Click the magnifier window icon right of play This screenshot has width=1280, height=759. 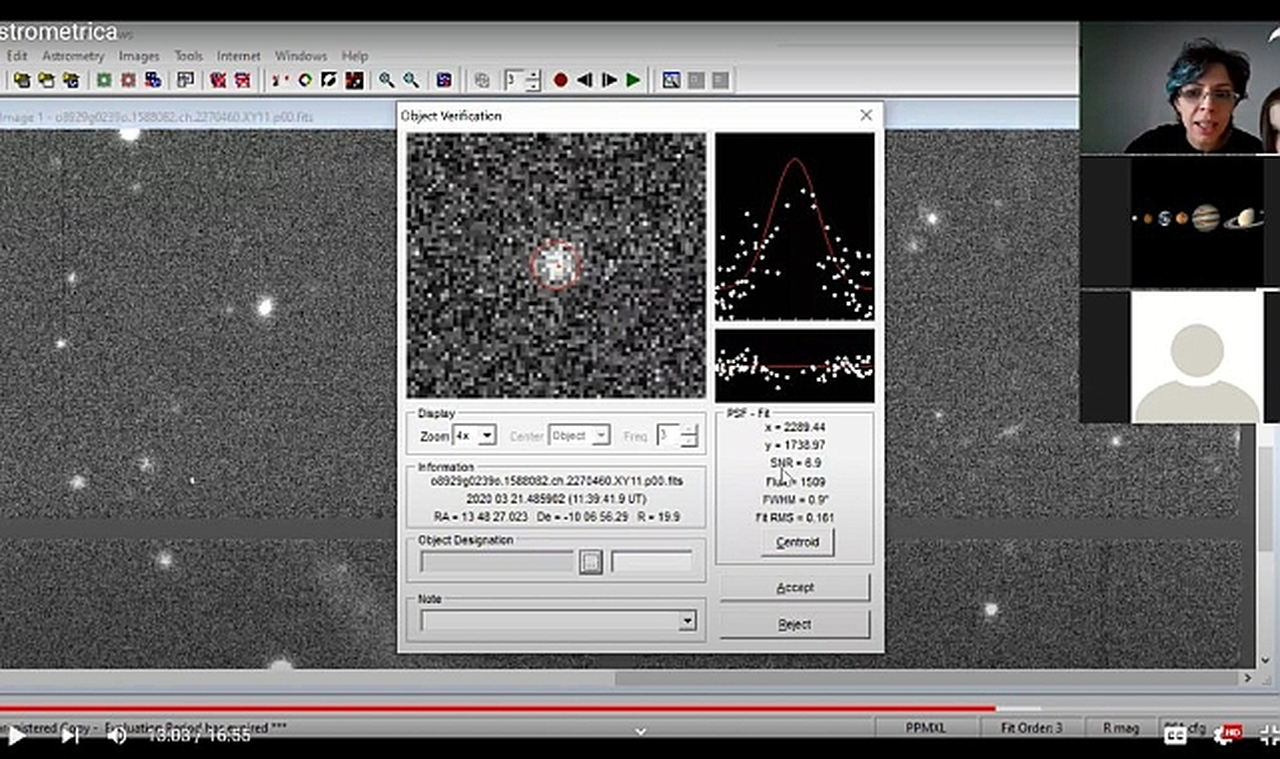coord(671,80)
